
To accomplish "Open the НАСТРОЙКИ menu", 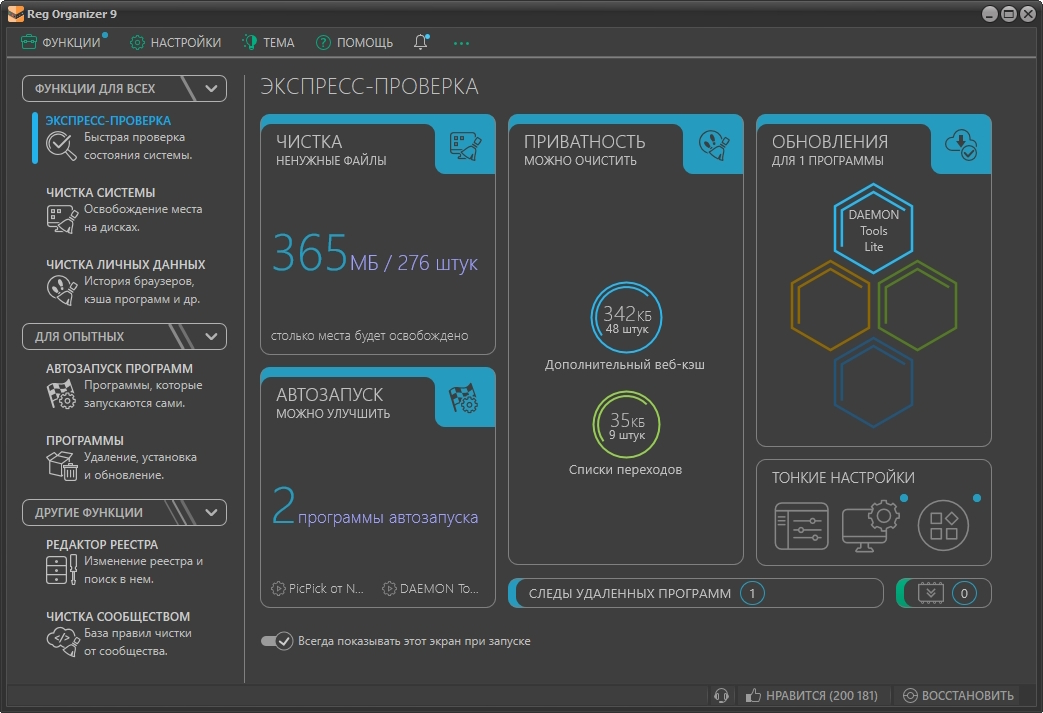I will tap(176, 43).
